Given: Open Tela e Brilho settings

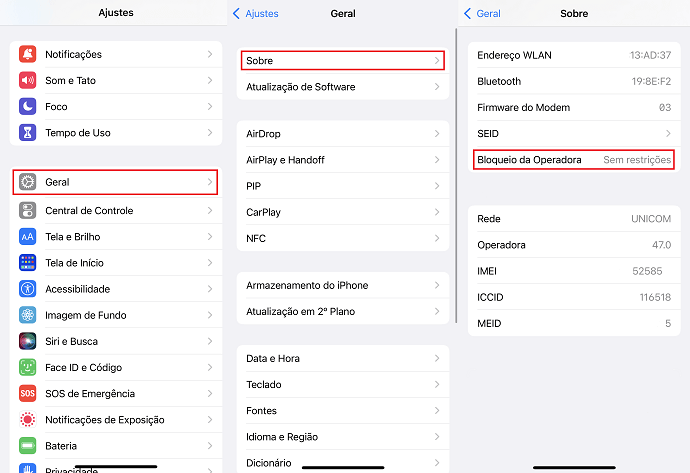Looking at the screenshot, I should [x=116, y=237].
